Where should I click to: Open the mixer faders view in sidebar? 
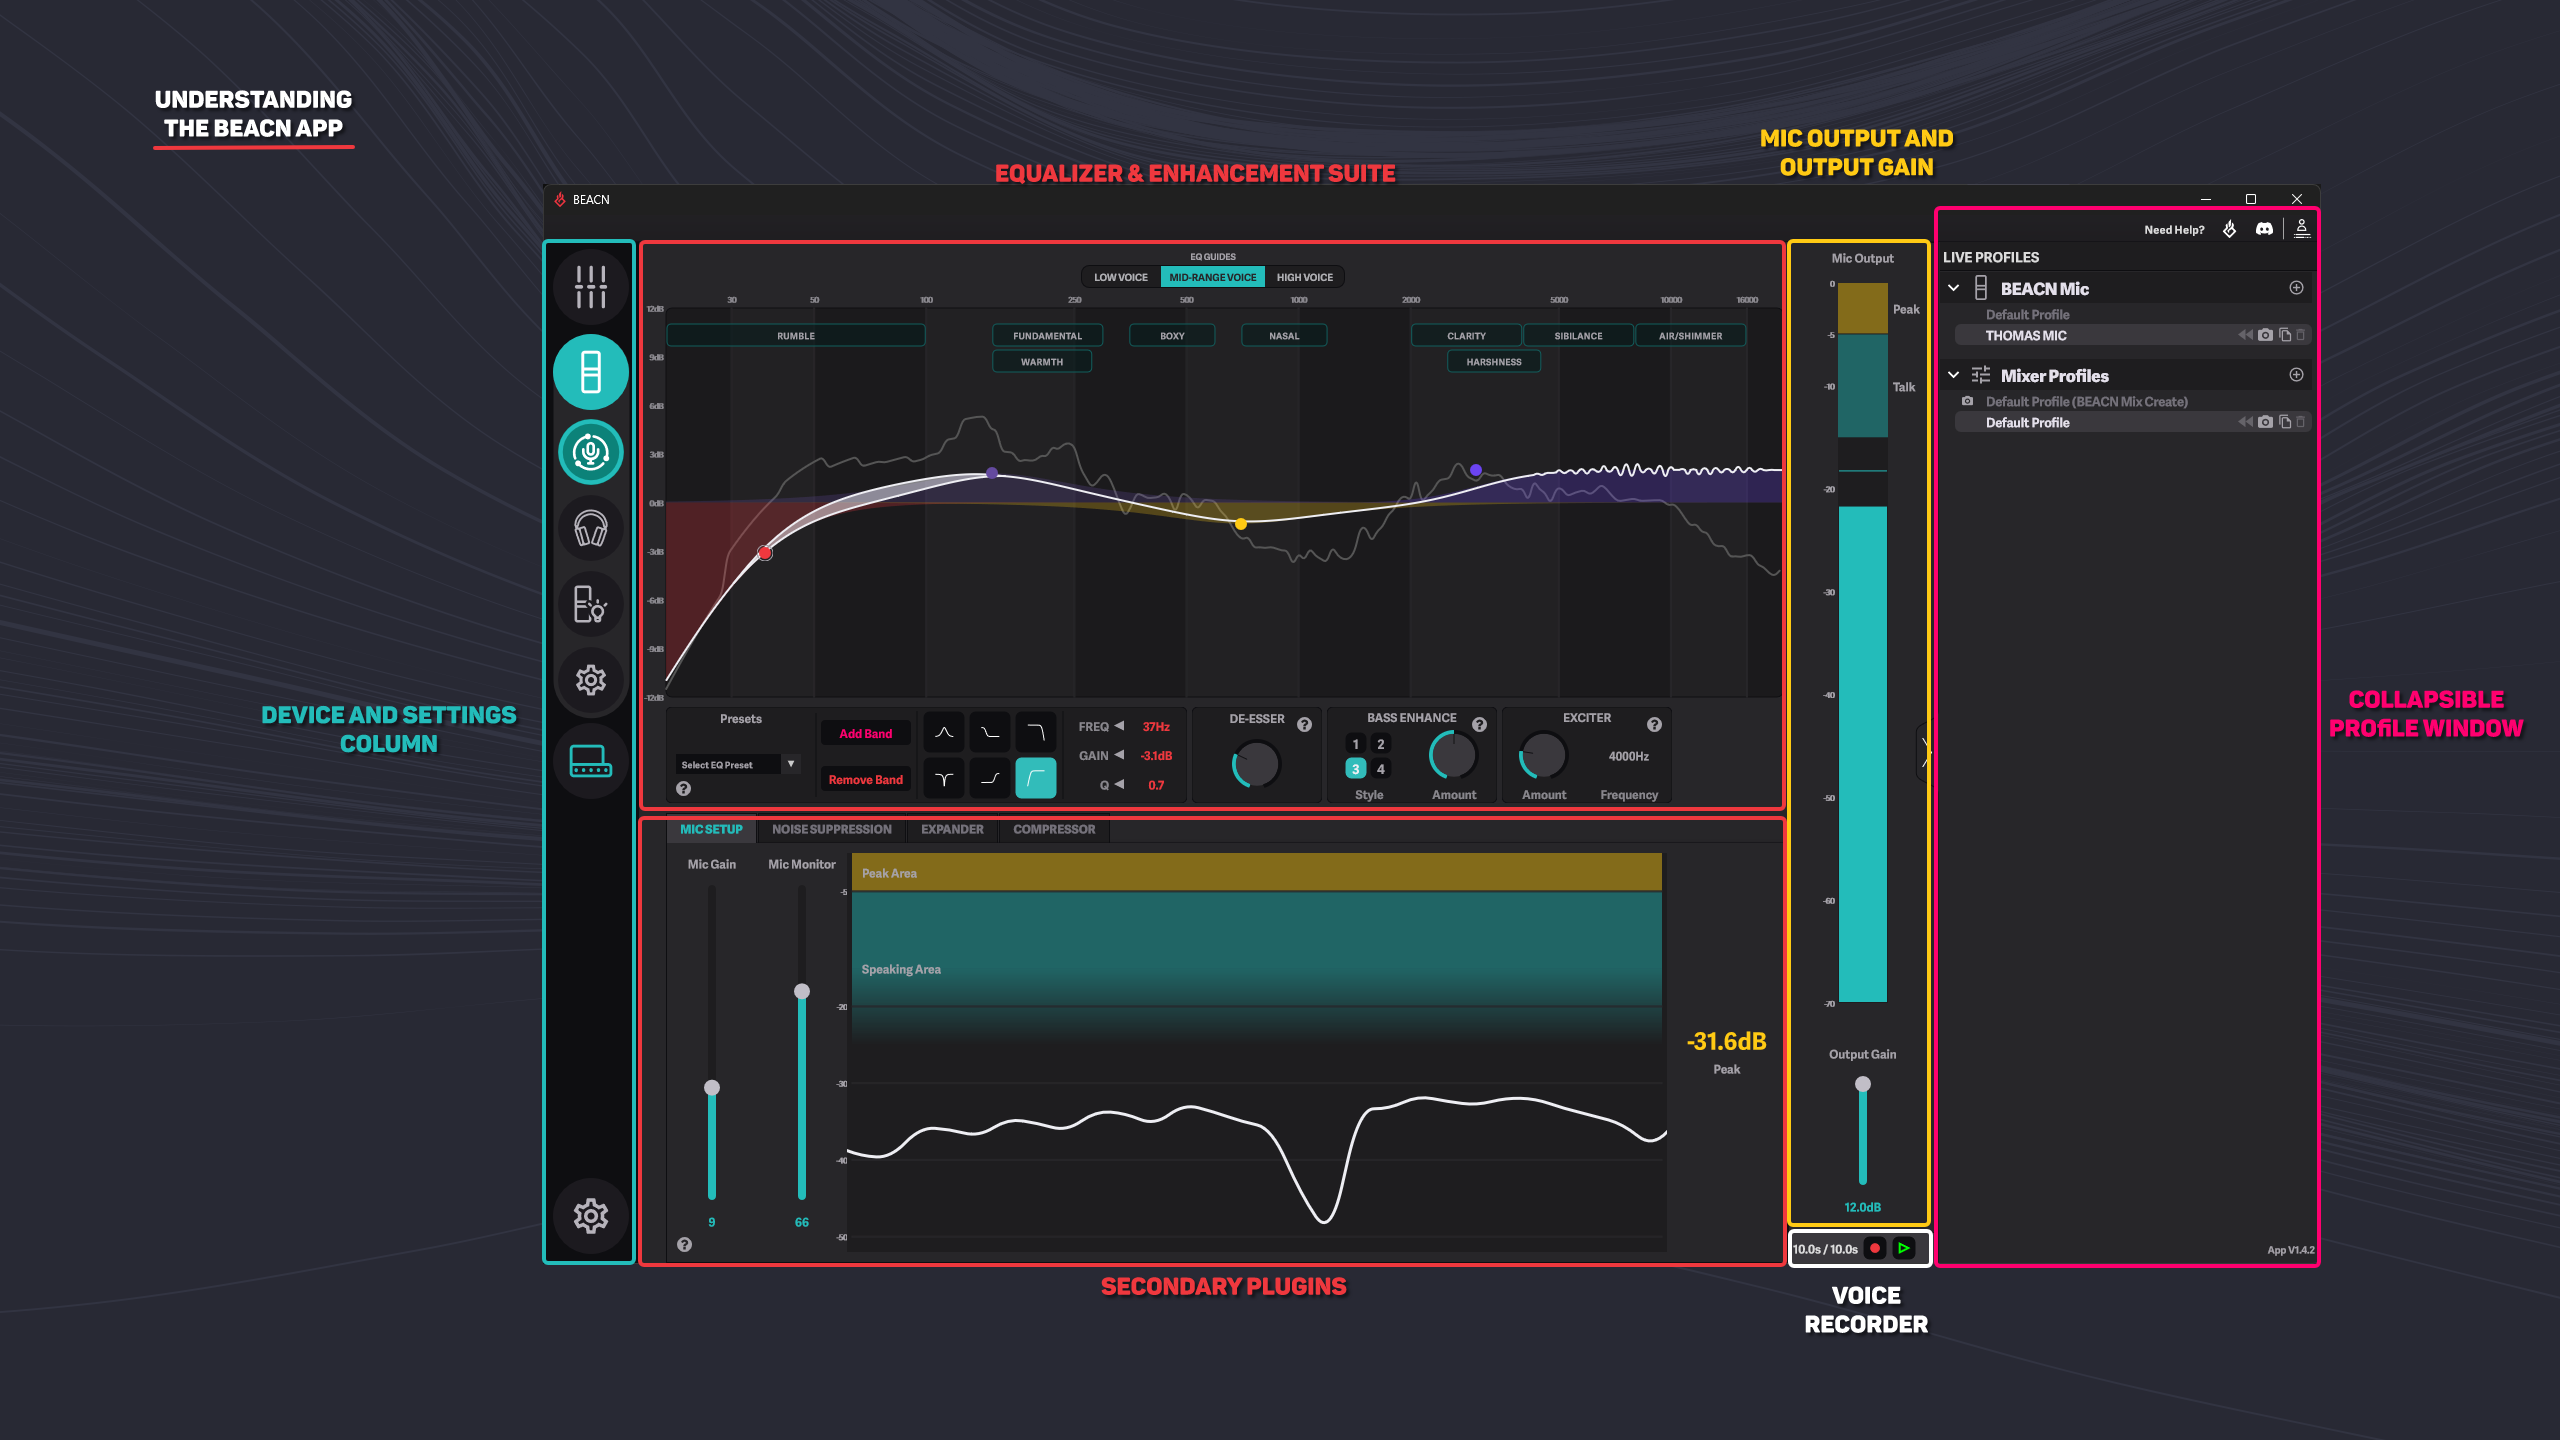click(x=591, y=287)
